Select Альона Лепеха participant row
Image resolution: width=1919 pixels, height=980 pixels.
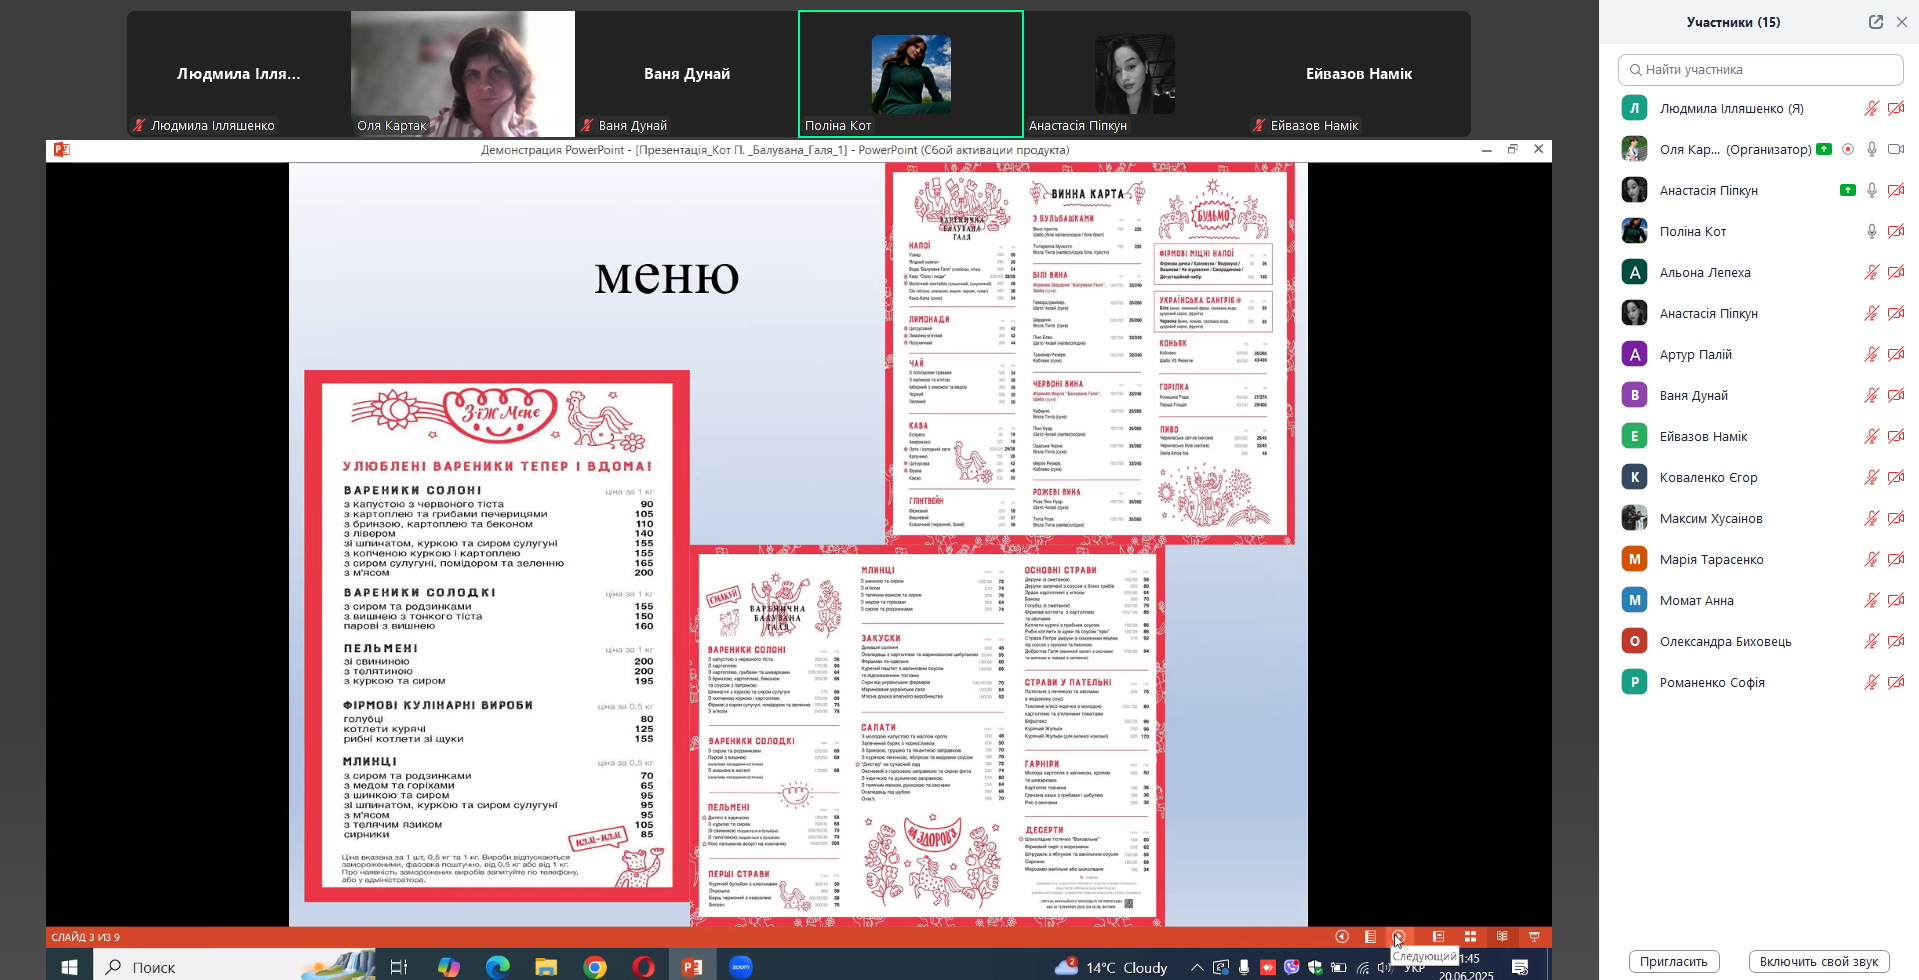(x=1760, y=272)
